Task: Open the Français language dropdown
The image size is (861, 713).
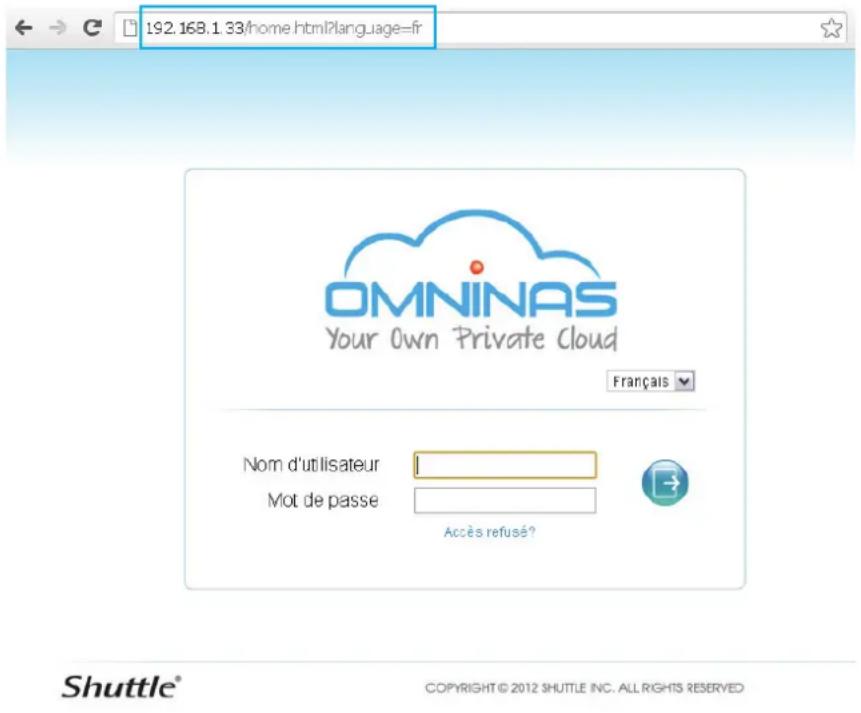Action: [x=651, y=381]
